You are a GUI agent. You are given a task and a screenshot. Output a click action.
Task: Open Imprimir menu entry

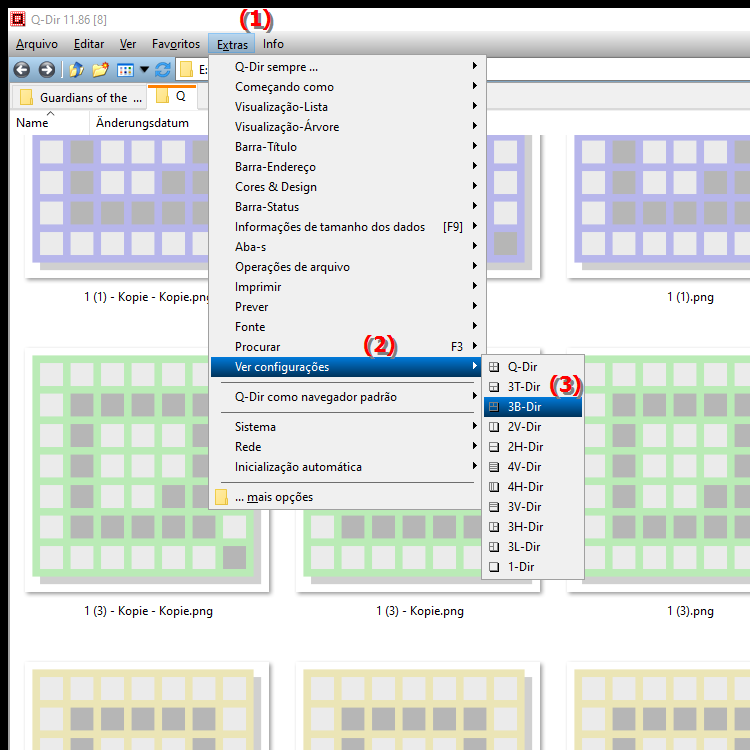pos(347,287)
